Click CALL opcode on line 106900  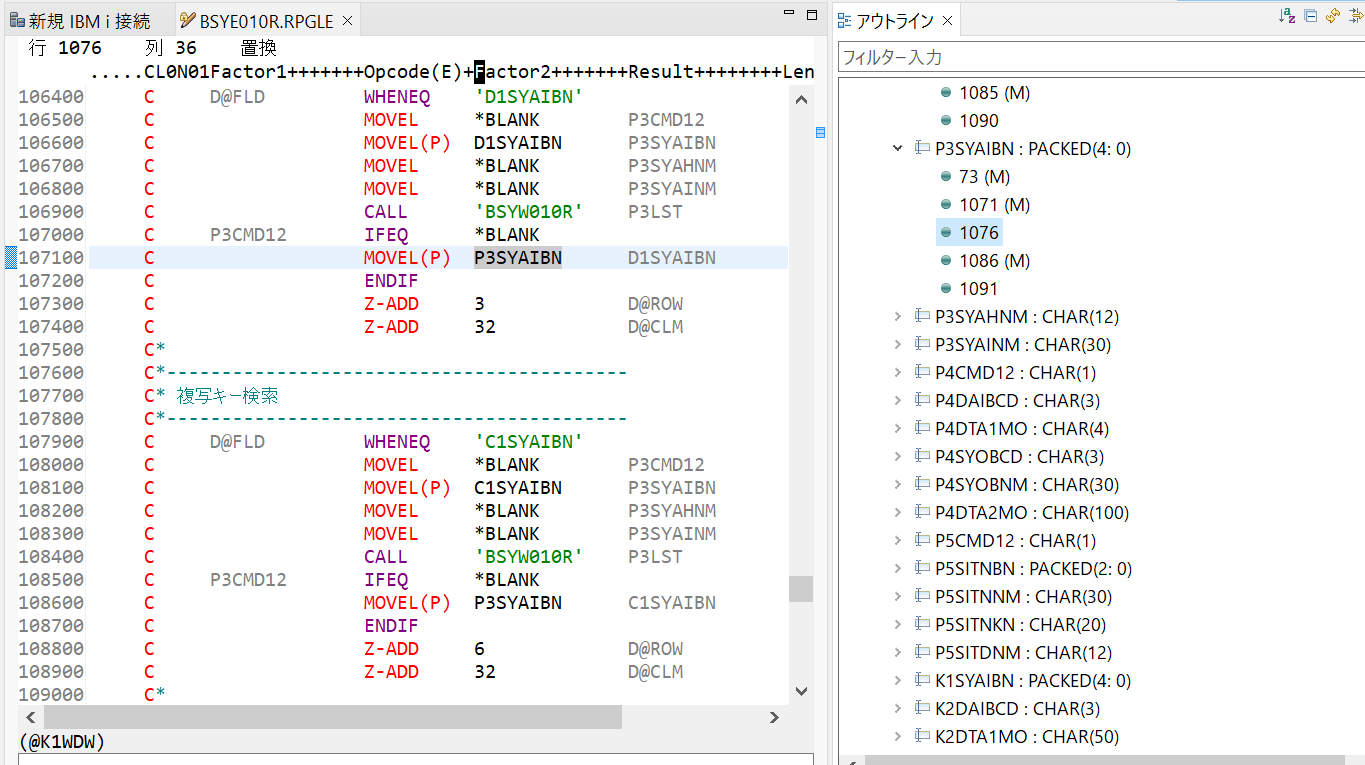tap(386, 212)
